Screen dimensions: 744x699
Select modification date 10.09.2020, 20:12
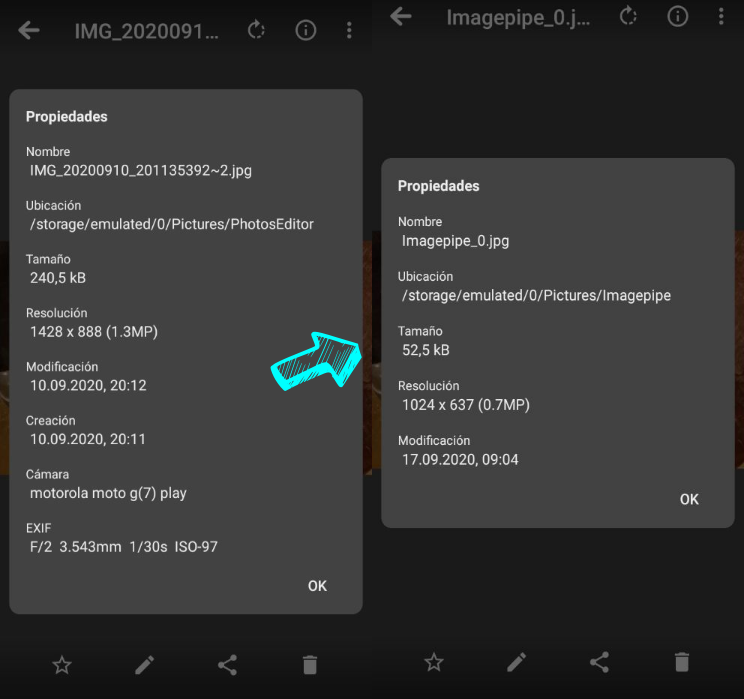point(88,385)
